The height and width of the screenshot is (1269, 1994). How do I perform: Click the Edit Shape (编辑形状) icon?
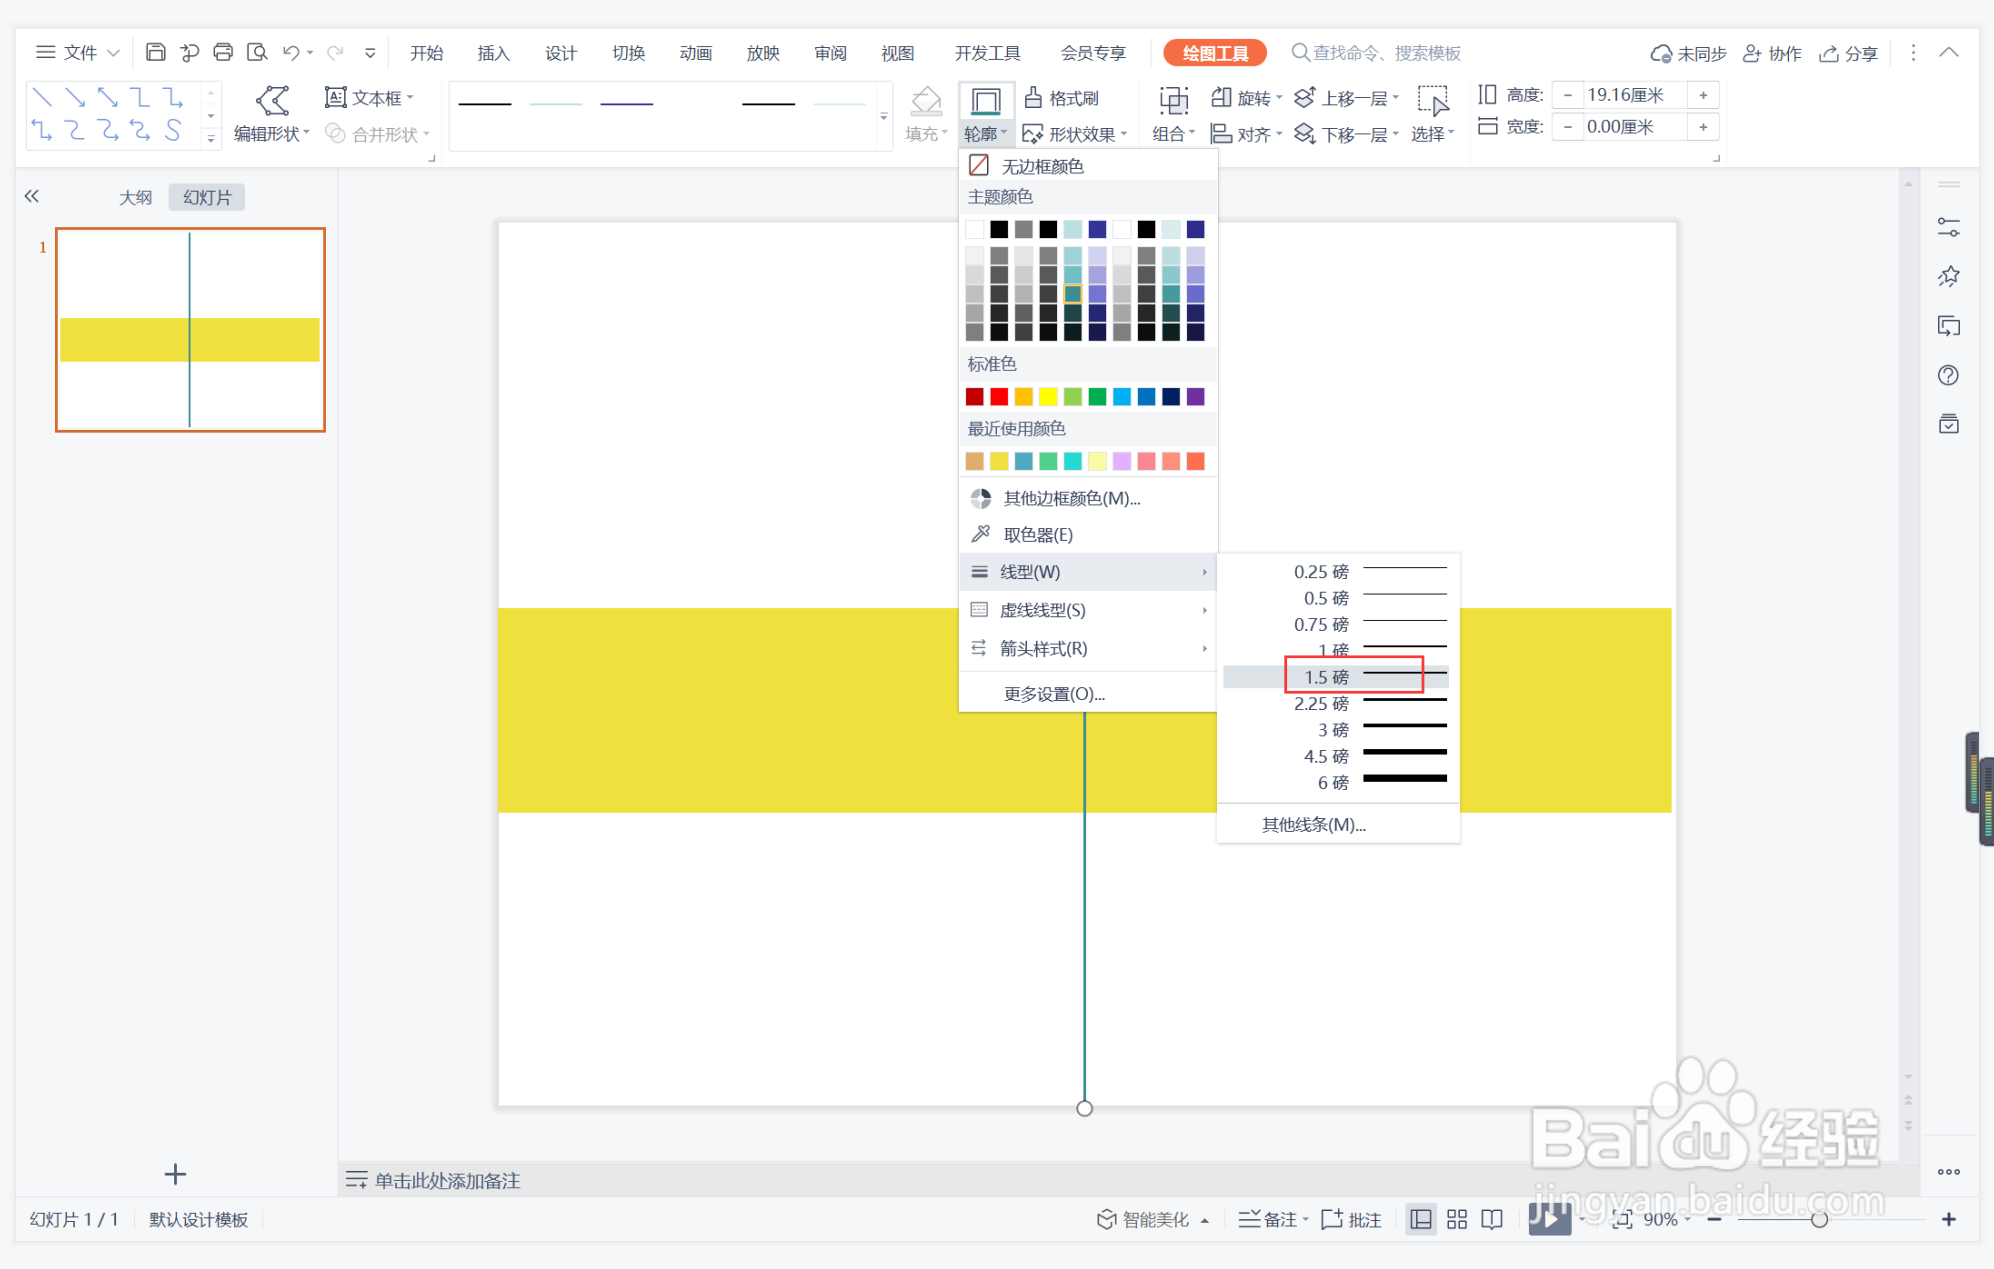pyautogui.click(x=271, y=100)
